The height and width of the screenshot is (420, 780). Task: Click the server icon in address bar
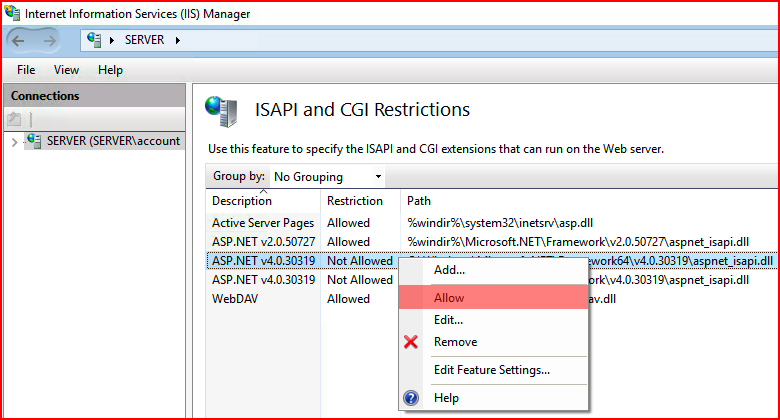(x=94, y=40)
